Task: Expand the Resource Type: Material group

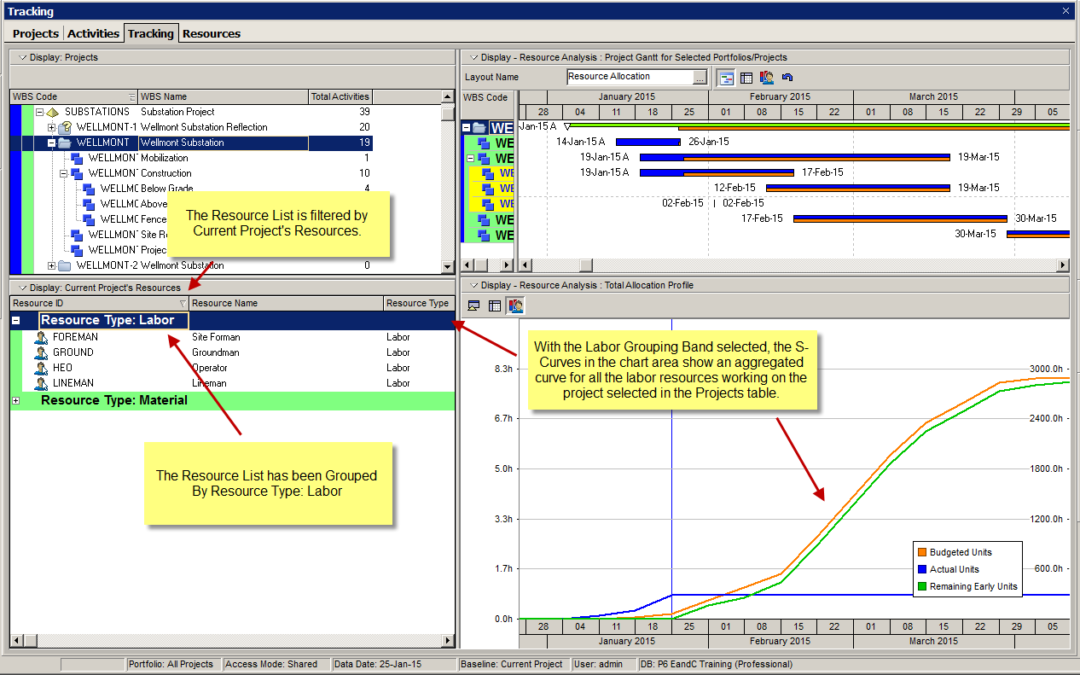Action: [x=16, y=400]
